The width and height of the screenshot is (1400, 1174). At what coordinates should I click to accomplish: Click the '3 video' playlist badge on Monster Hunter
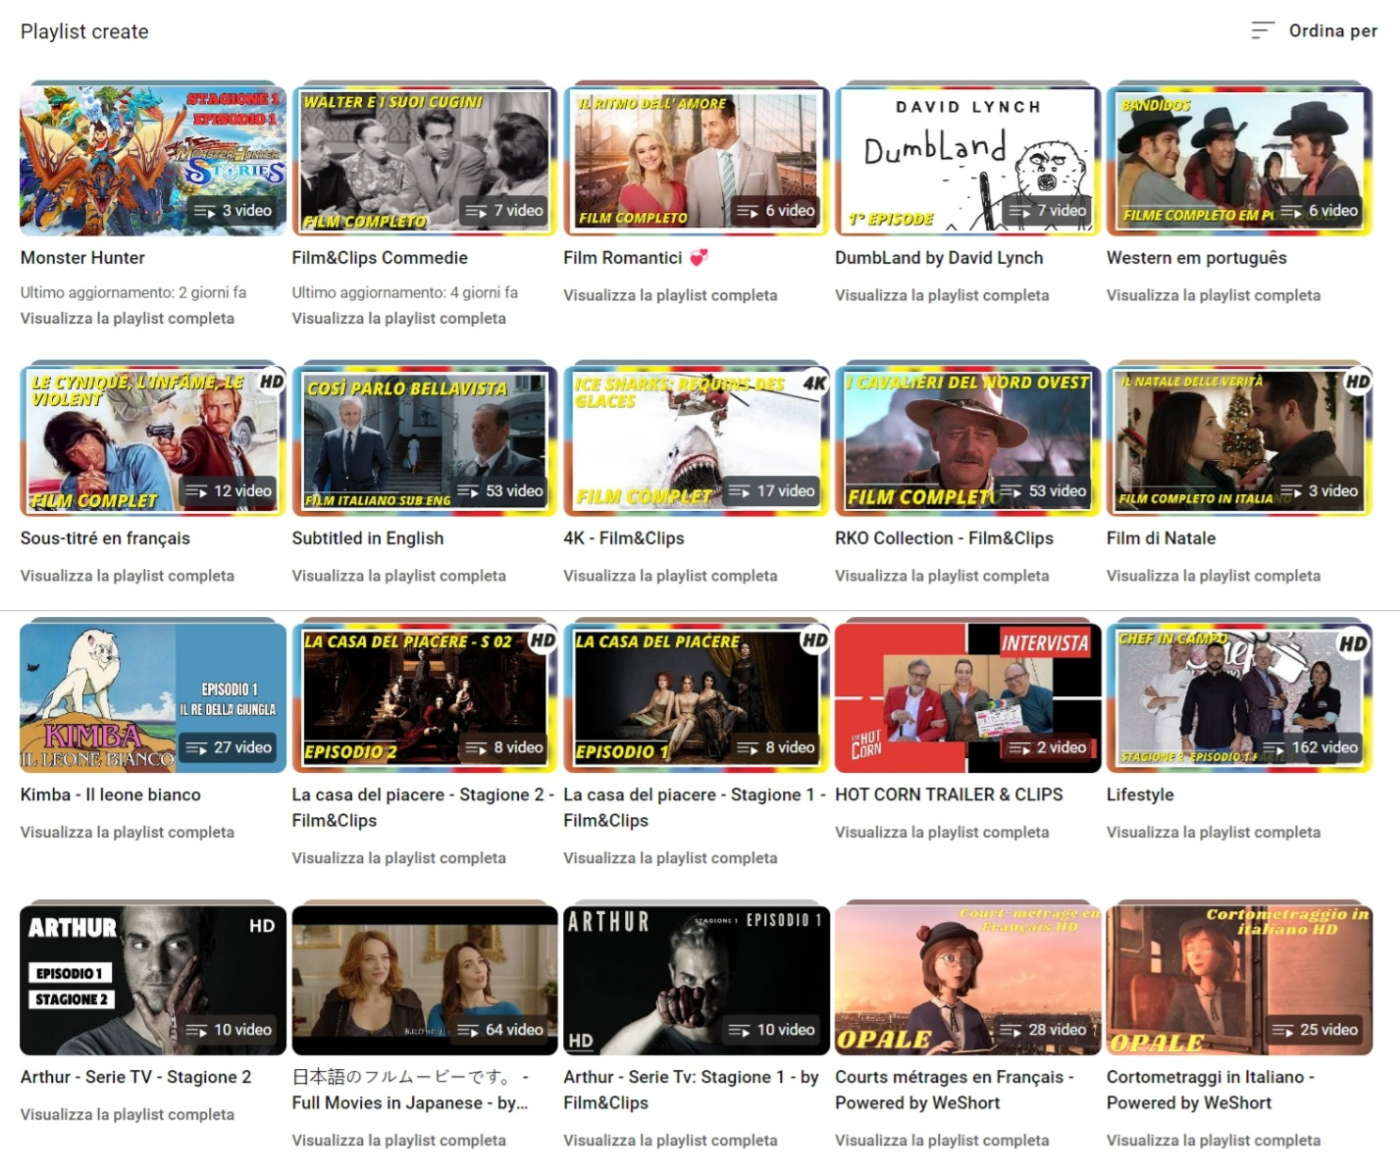(233, 211)
